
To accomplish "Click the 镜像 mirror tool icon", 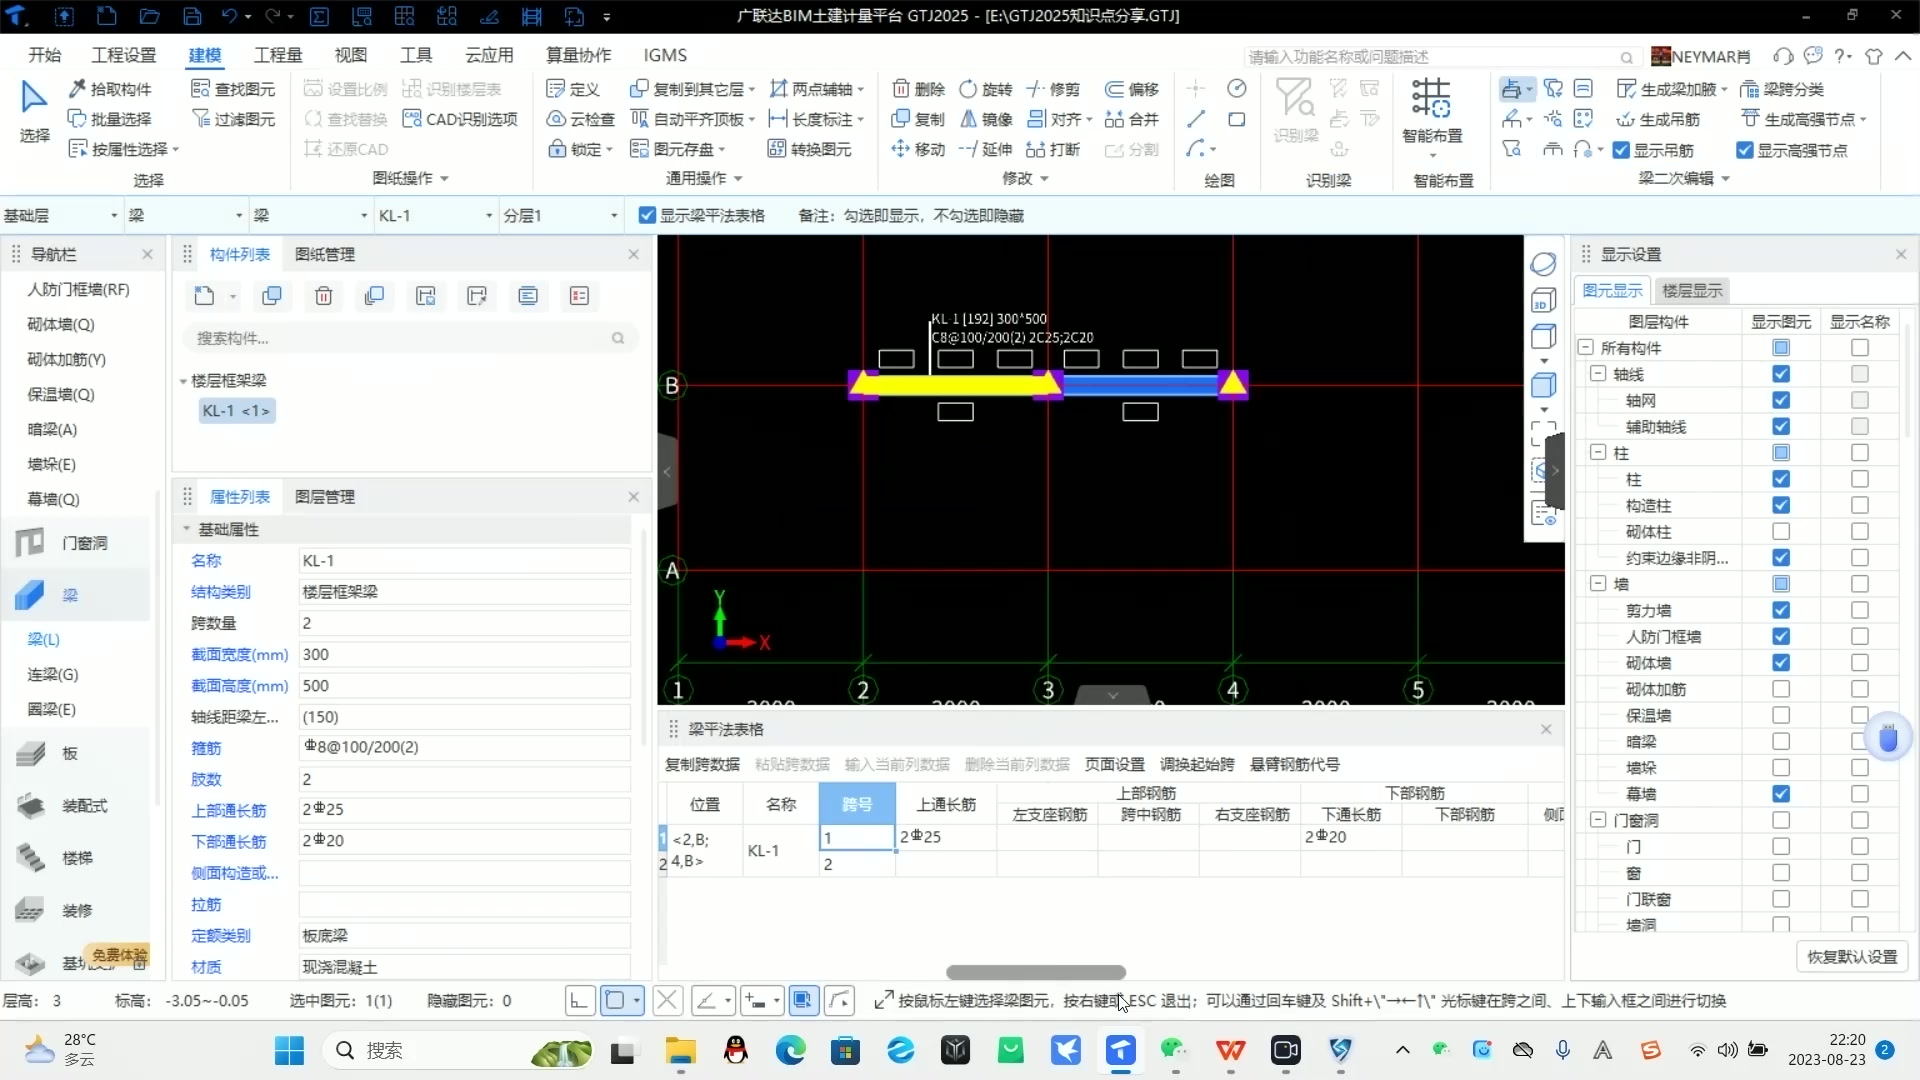I will pyautogui.click(x=968, y=119).
